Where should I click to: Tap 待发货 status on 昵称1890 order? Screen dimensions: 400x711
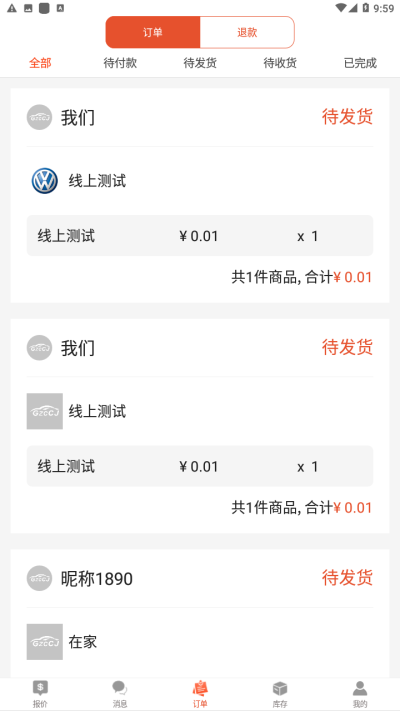point(347,578)
